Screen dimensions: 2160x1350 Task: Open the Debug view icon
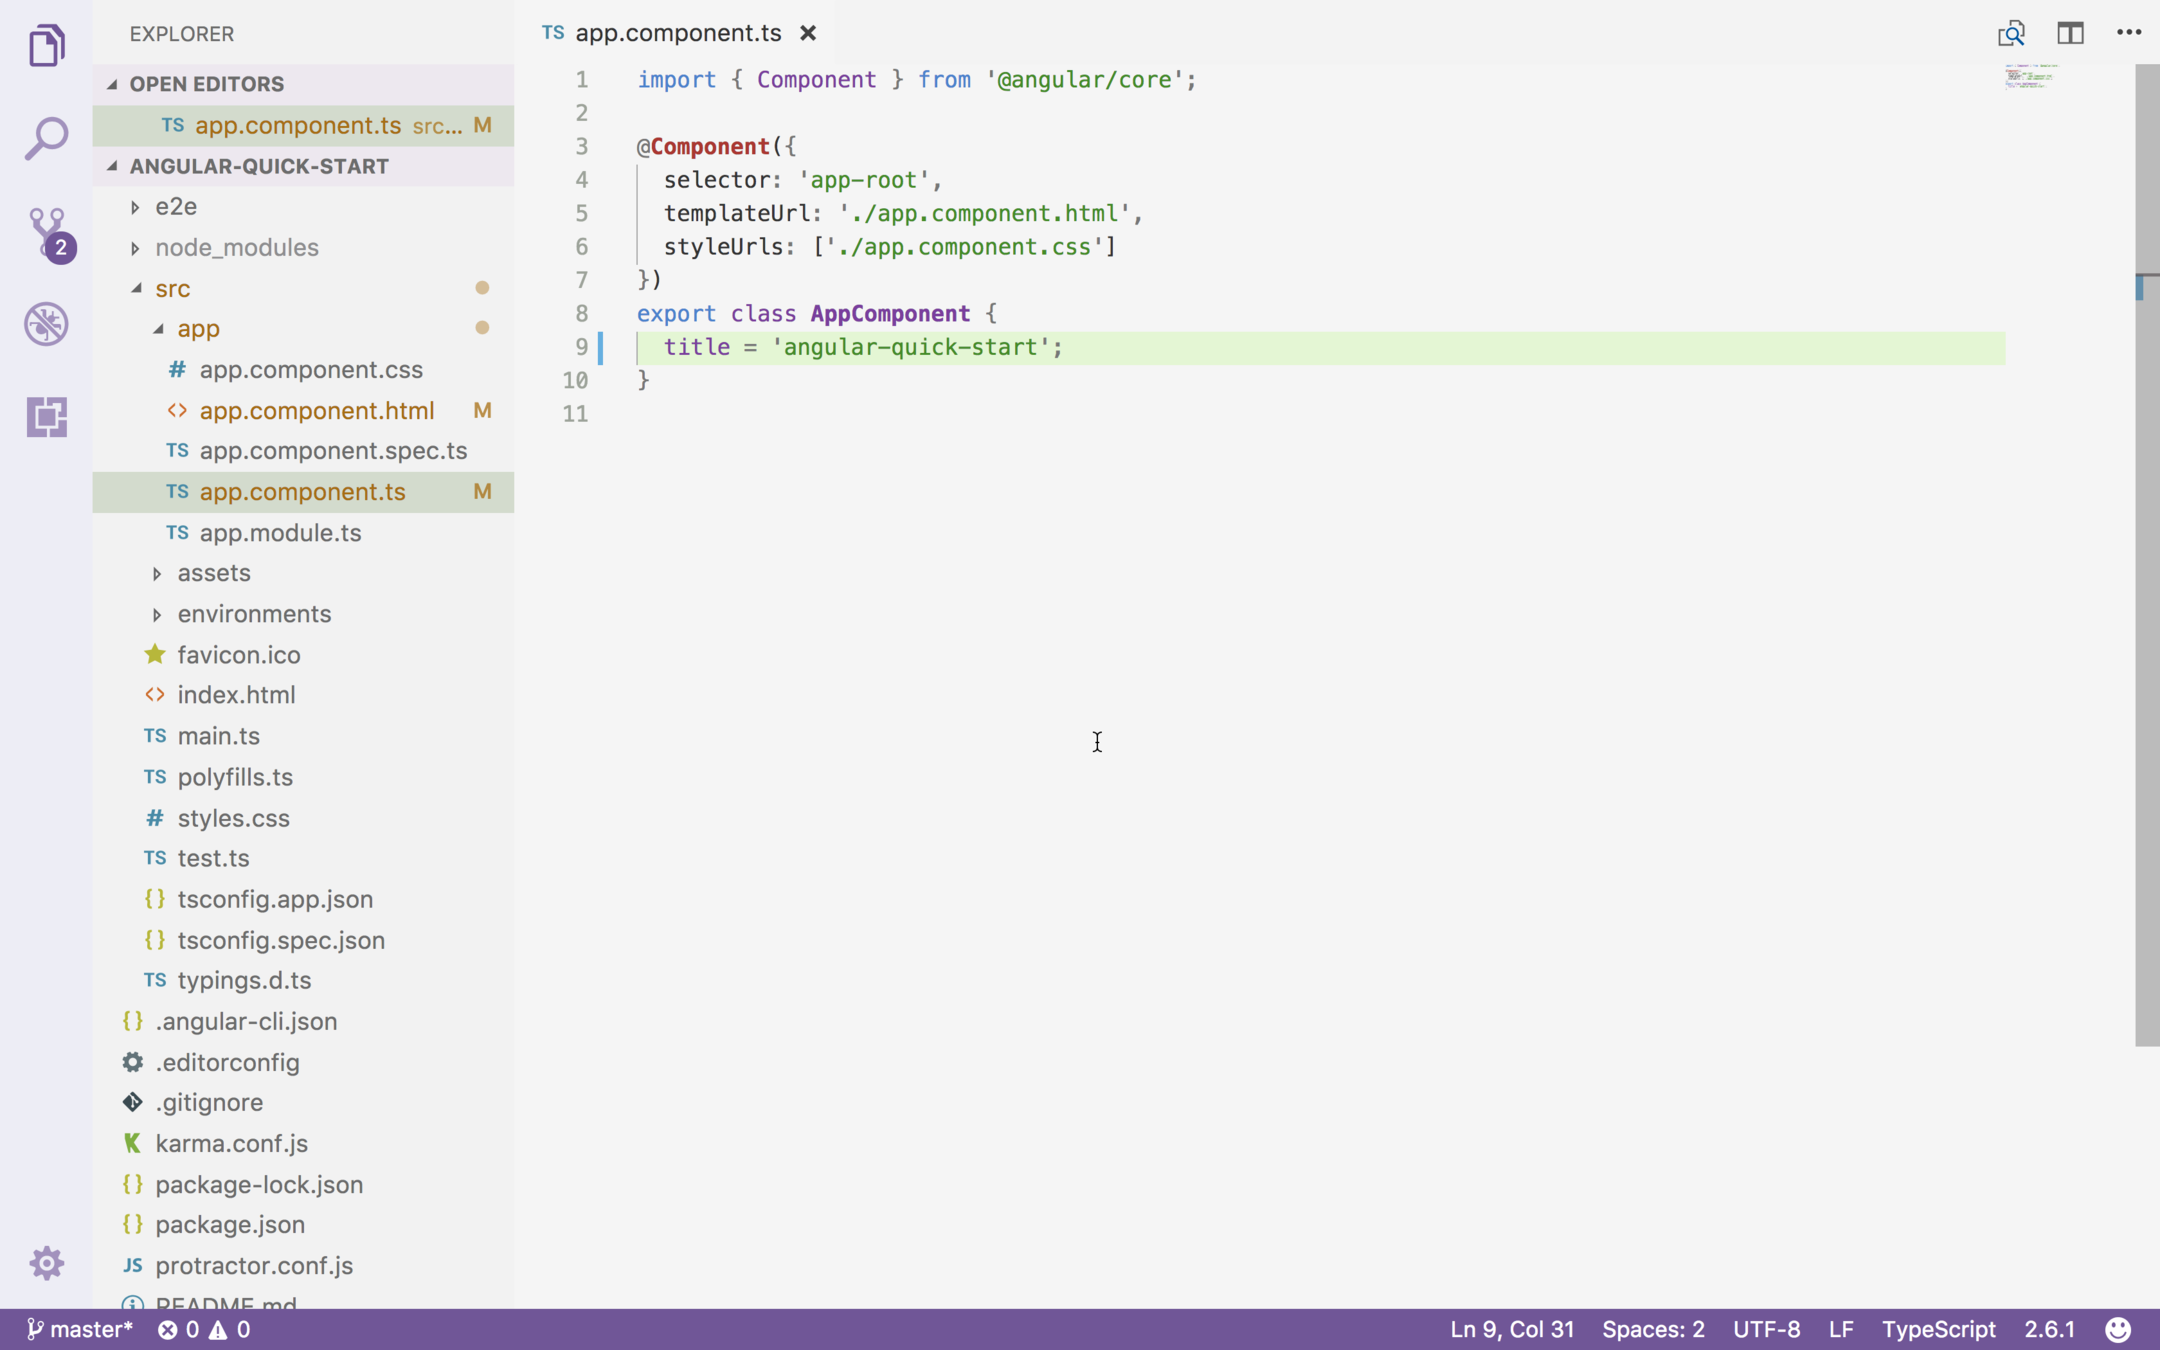tap(46, 324)
